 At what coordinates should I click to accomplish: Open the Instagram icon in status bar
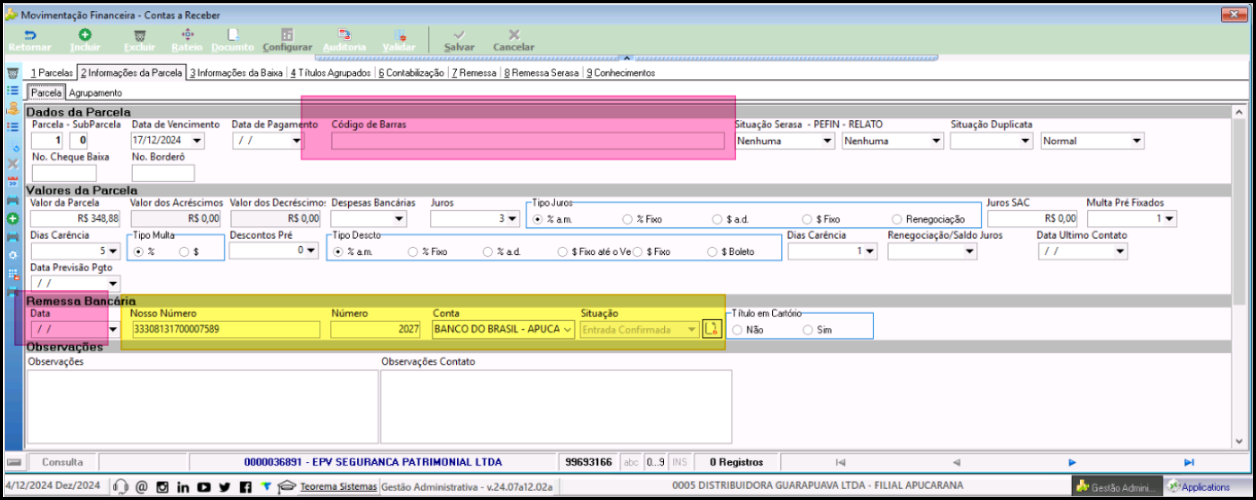pyautogui.click(x=162, y=487)
